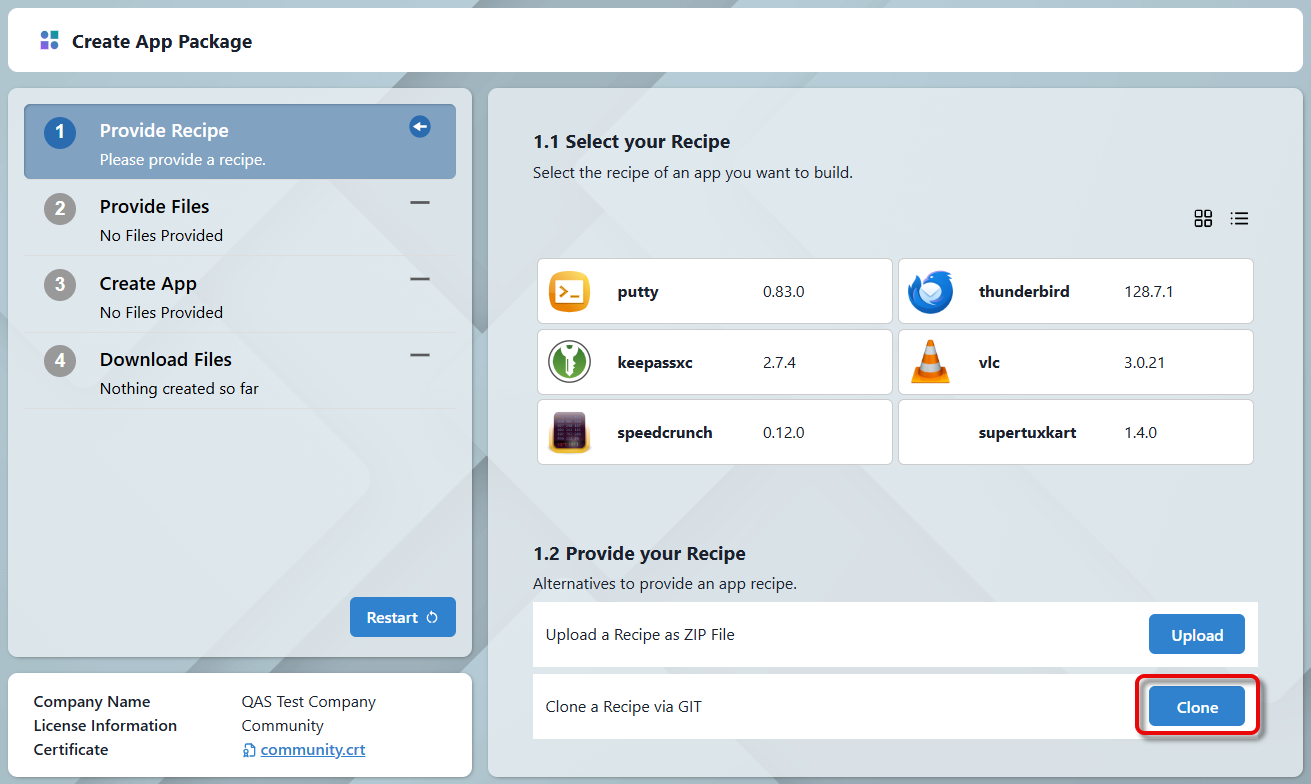This screenshot has width=1311, height=784.
Task: Click step number 2 circle
Action: point(60,208)
